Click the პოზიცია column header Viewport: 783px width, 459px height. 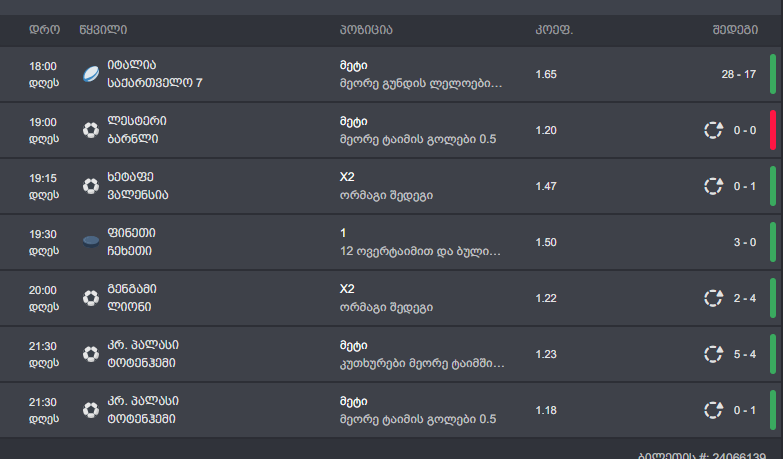point(366,30)
